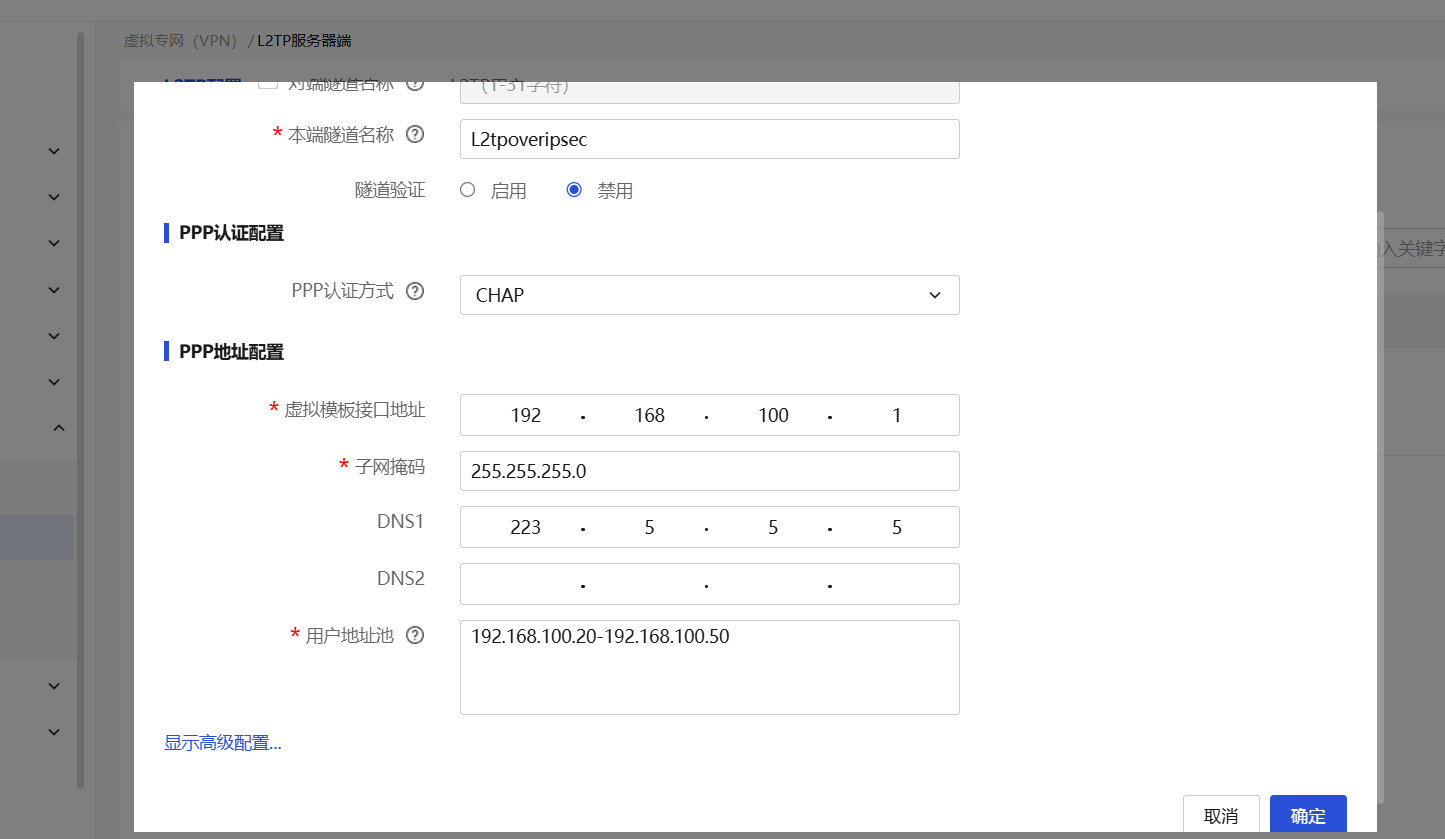Screen dimensions: 1445x839
Task: Click the 用户地址池 label
Action: point(349,635)
